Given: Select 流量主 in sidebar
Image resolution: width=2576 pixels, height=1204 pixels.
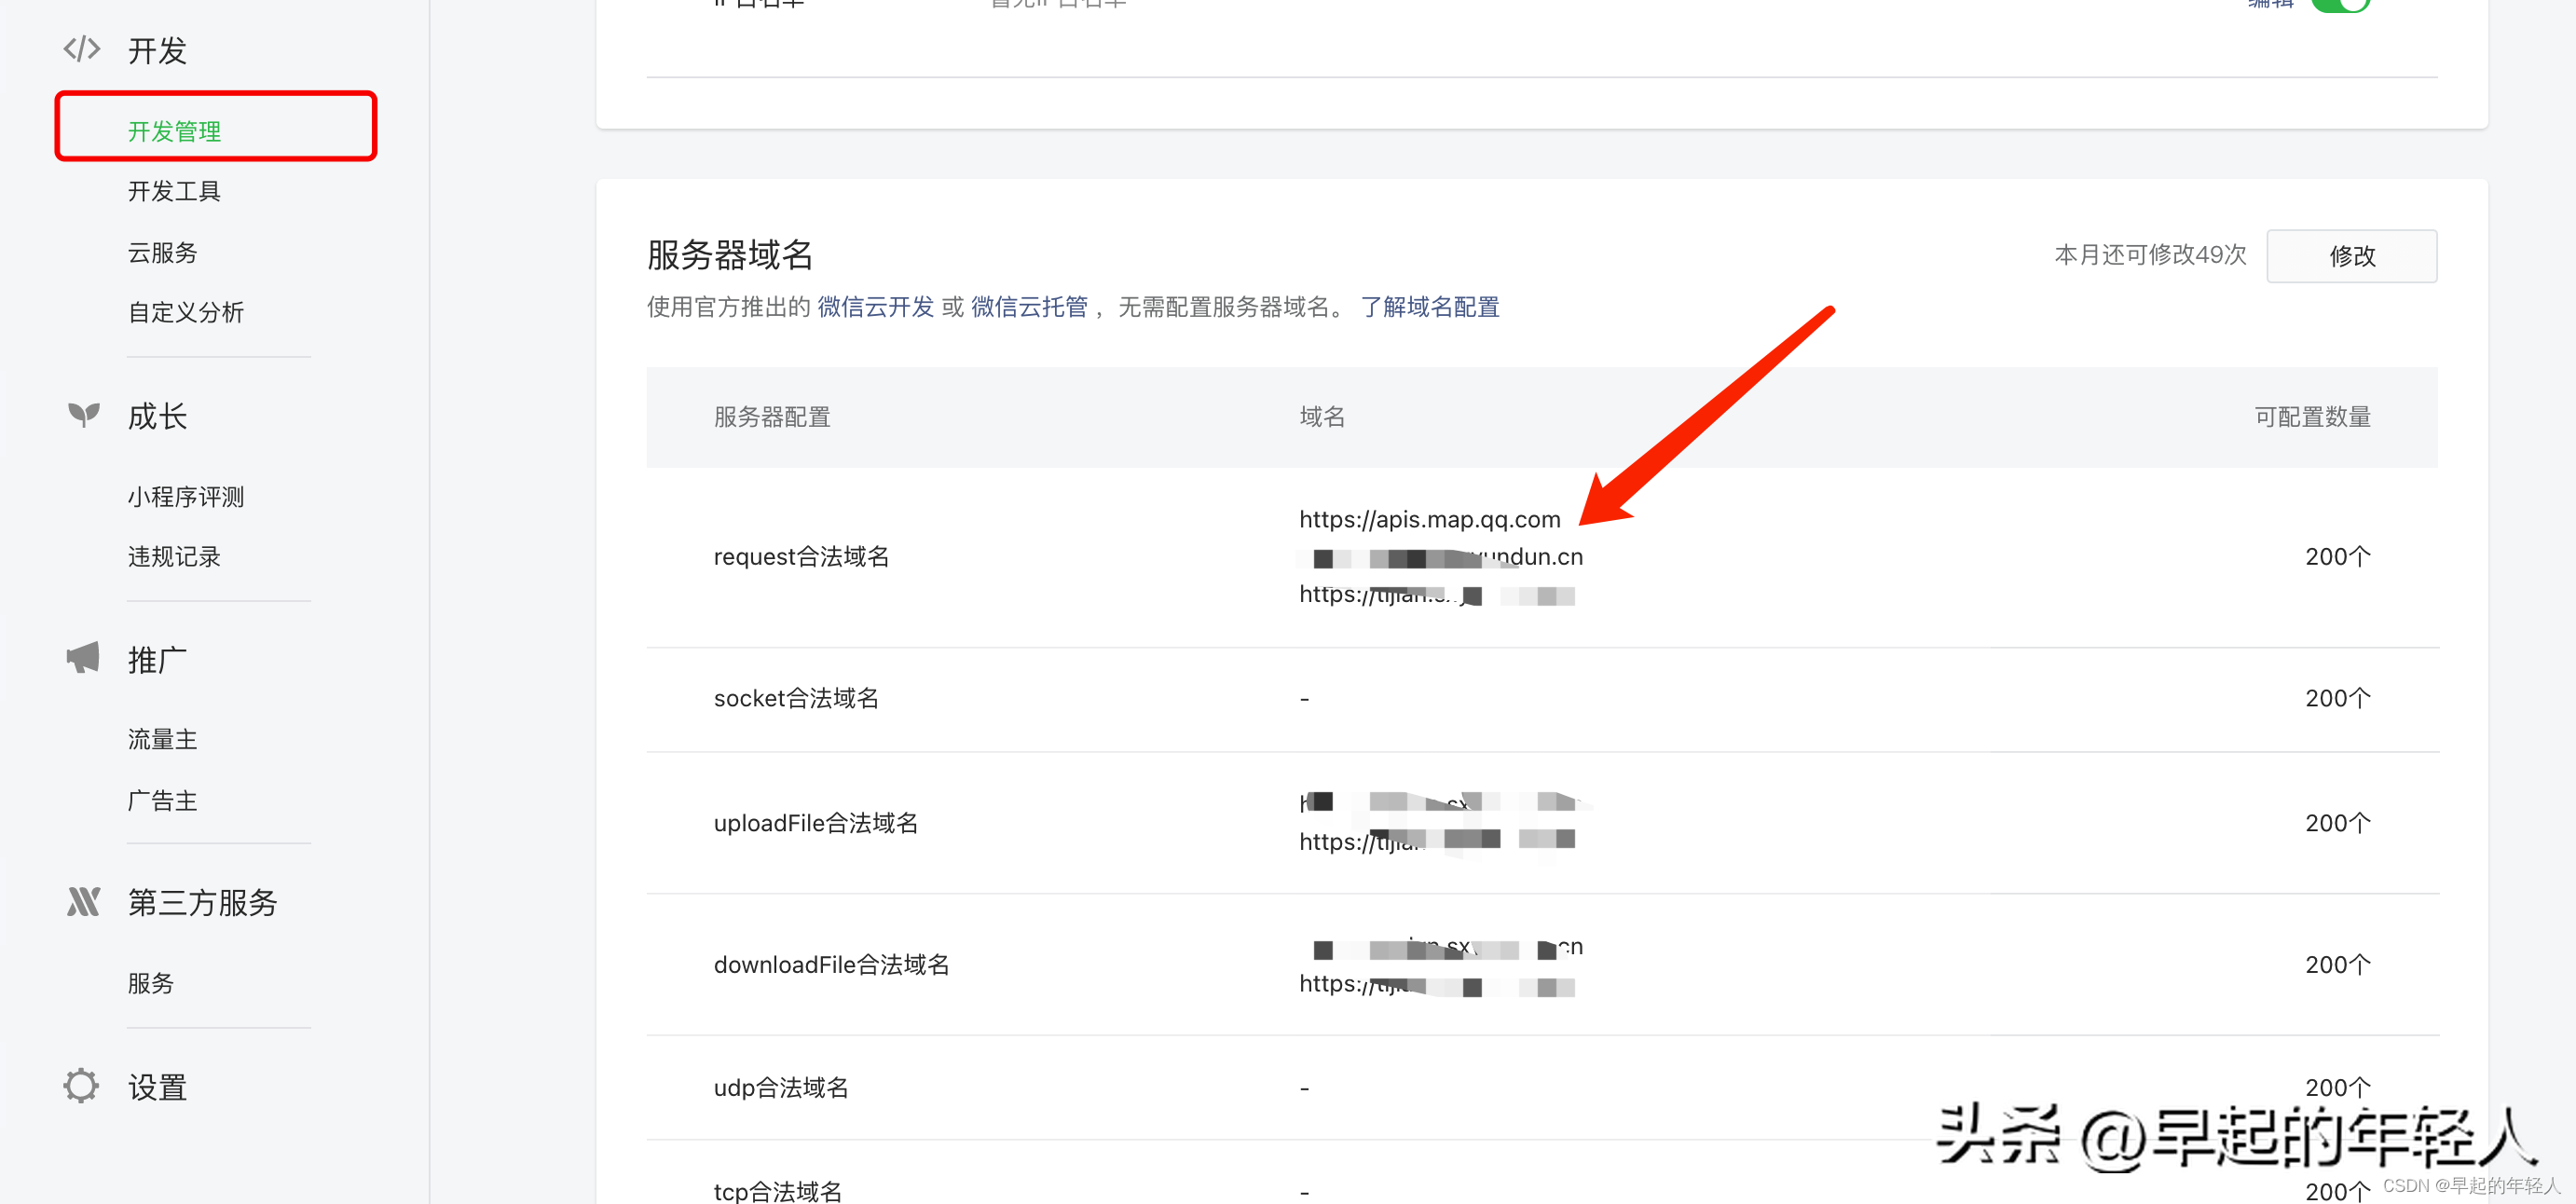Looking at the screenshot, I should coord(162,740).
